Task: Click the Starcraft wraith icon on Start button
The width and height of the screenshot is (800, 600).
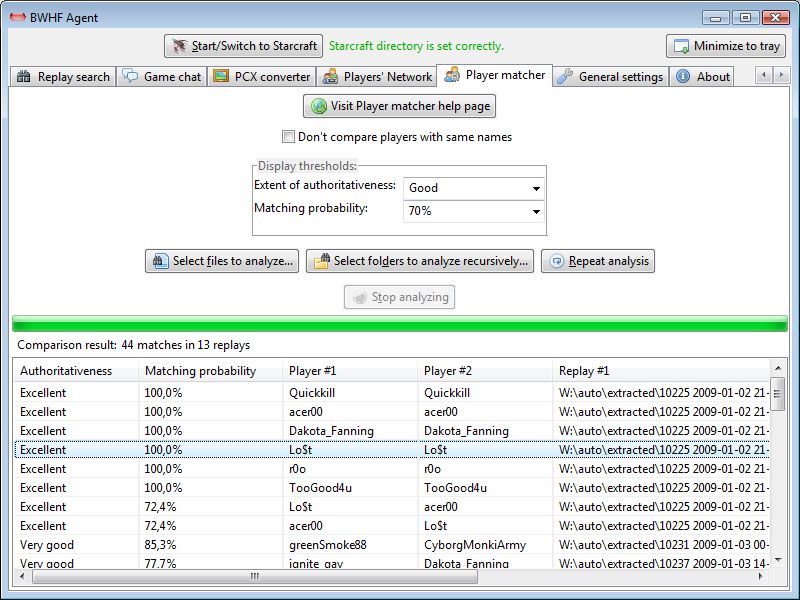Action: click(179, 46)
